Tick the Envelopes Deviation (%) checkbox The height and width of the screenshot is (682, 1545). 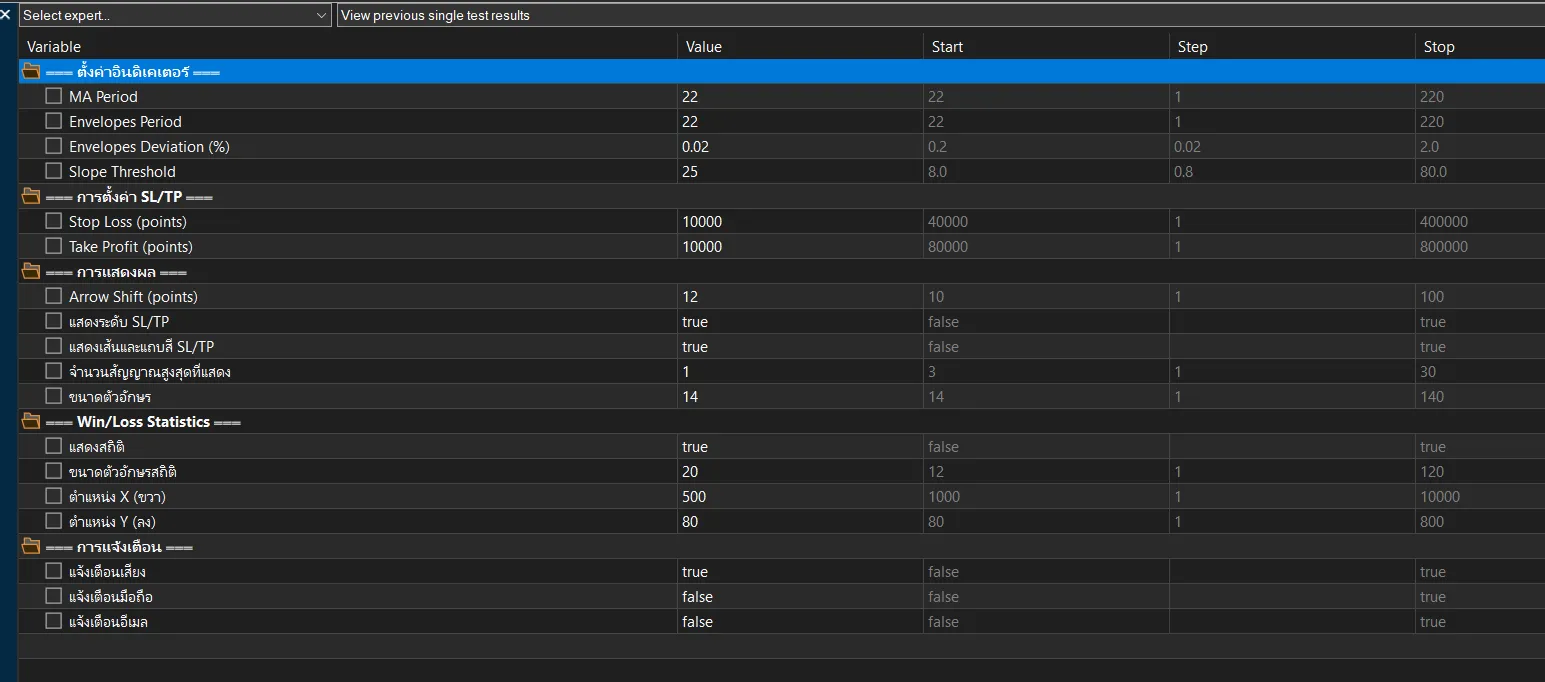[x=54, y=146]
